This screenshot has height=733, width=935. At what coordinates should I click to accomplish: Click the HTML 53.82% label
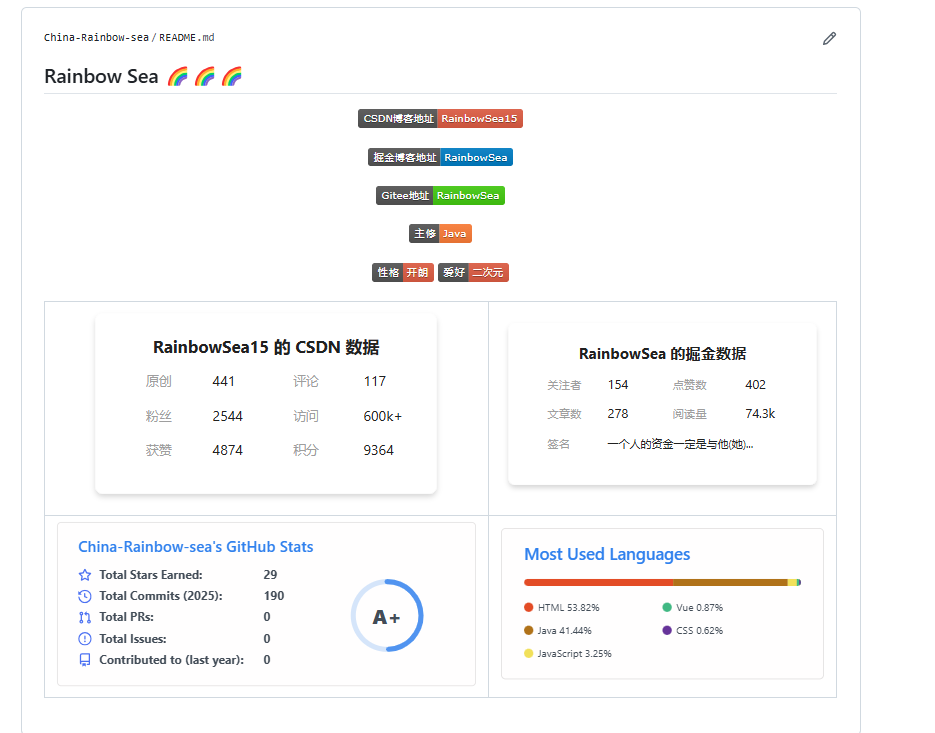[x=568, y=607]
